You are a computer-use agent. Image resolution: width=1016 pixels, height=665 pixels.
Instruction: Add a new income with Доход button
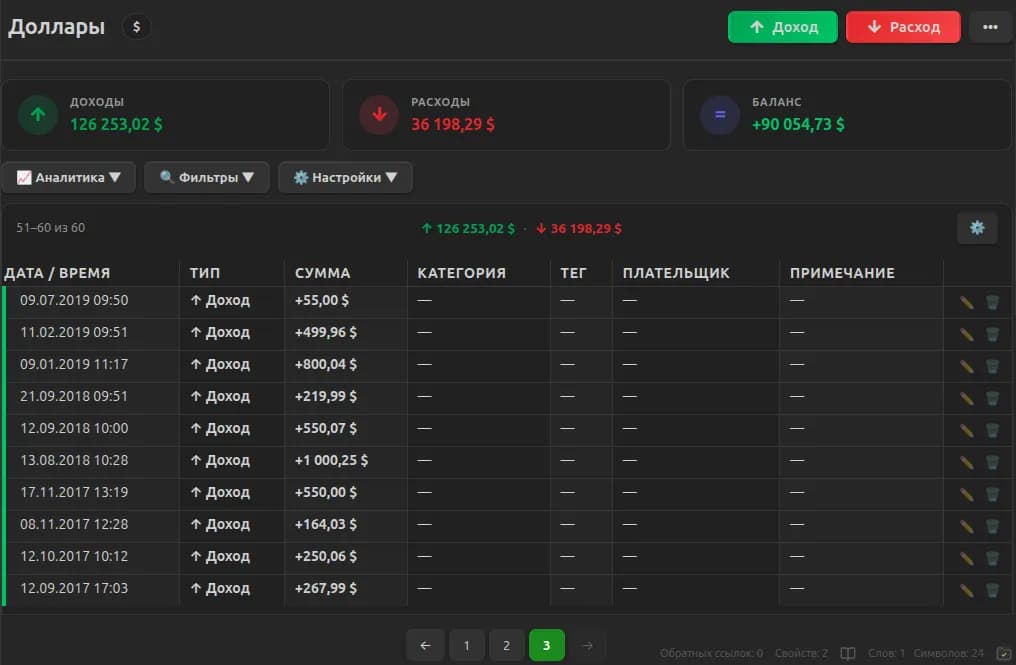point(782,27)
